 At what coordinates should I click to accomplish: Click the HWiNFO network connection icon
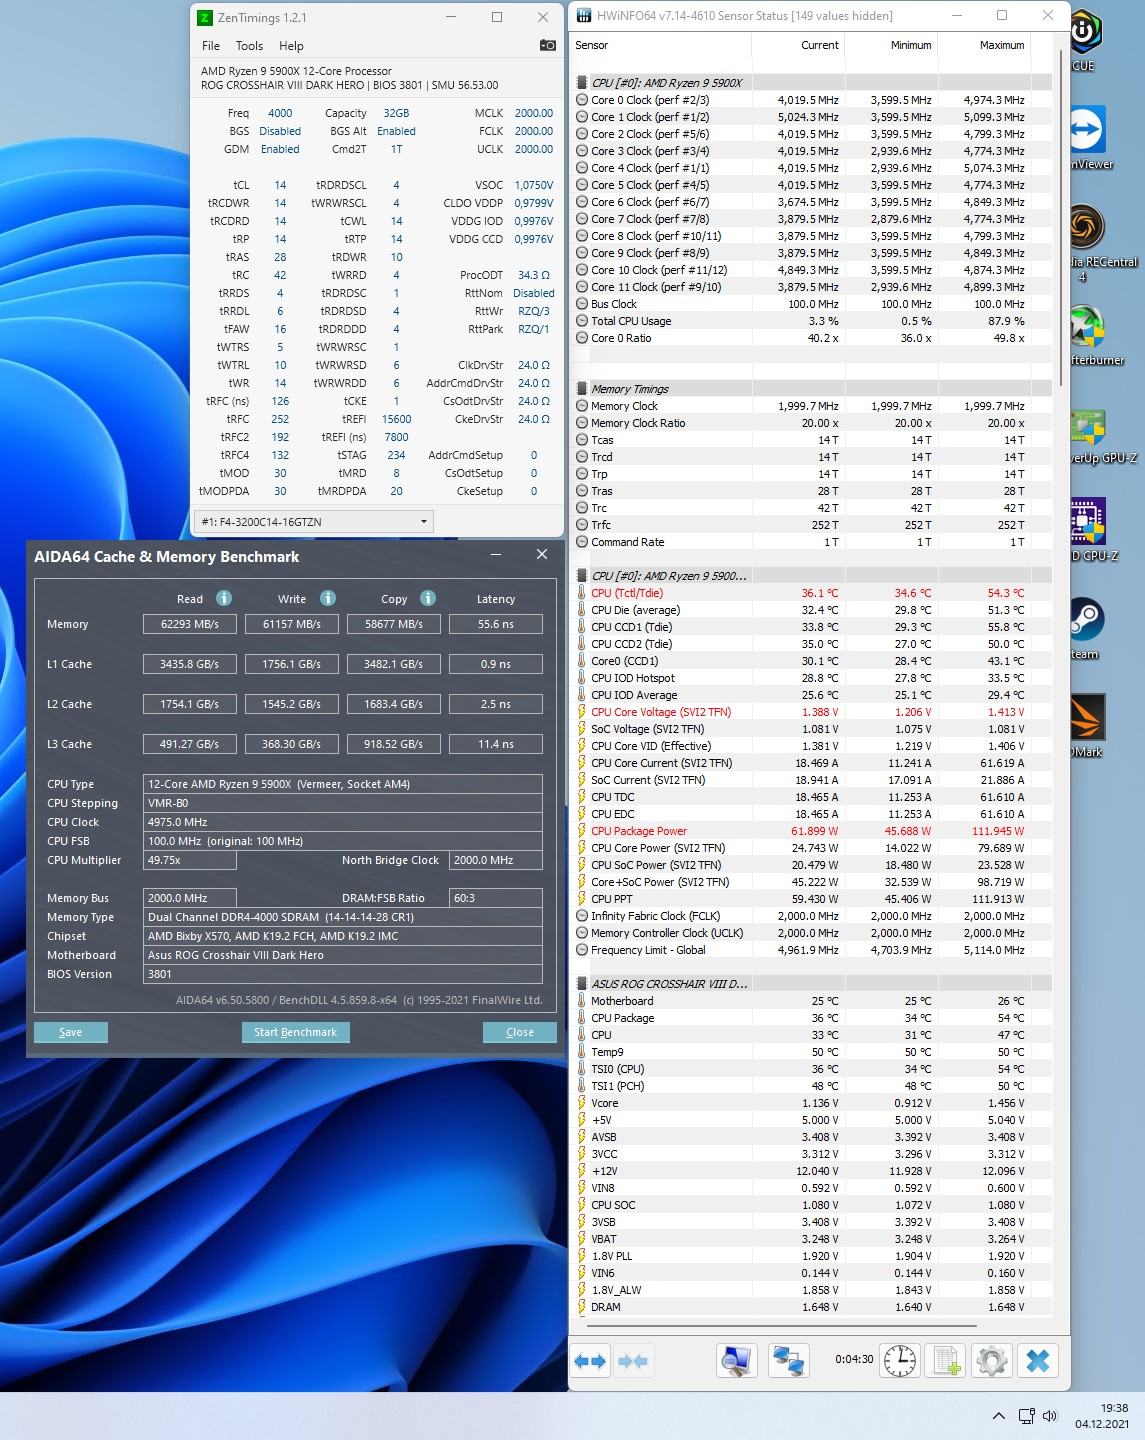click(x=789, y=1361)
